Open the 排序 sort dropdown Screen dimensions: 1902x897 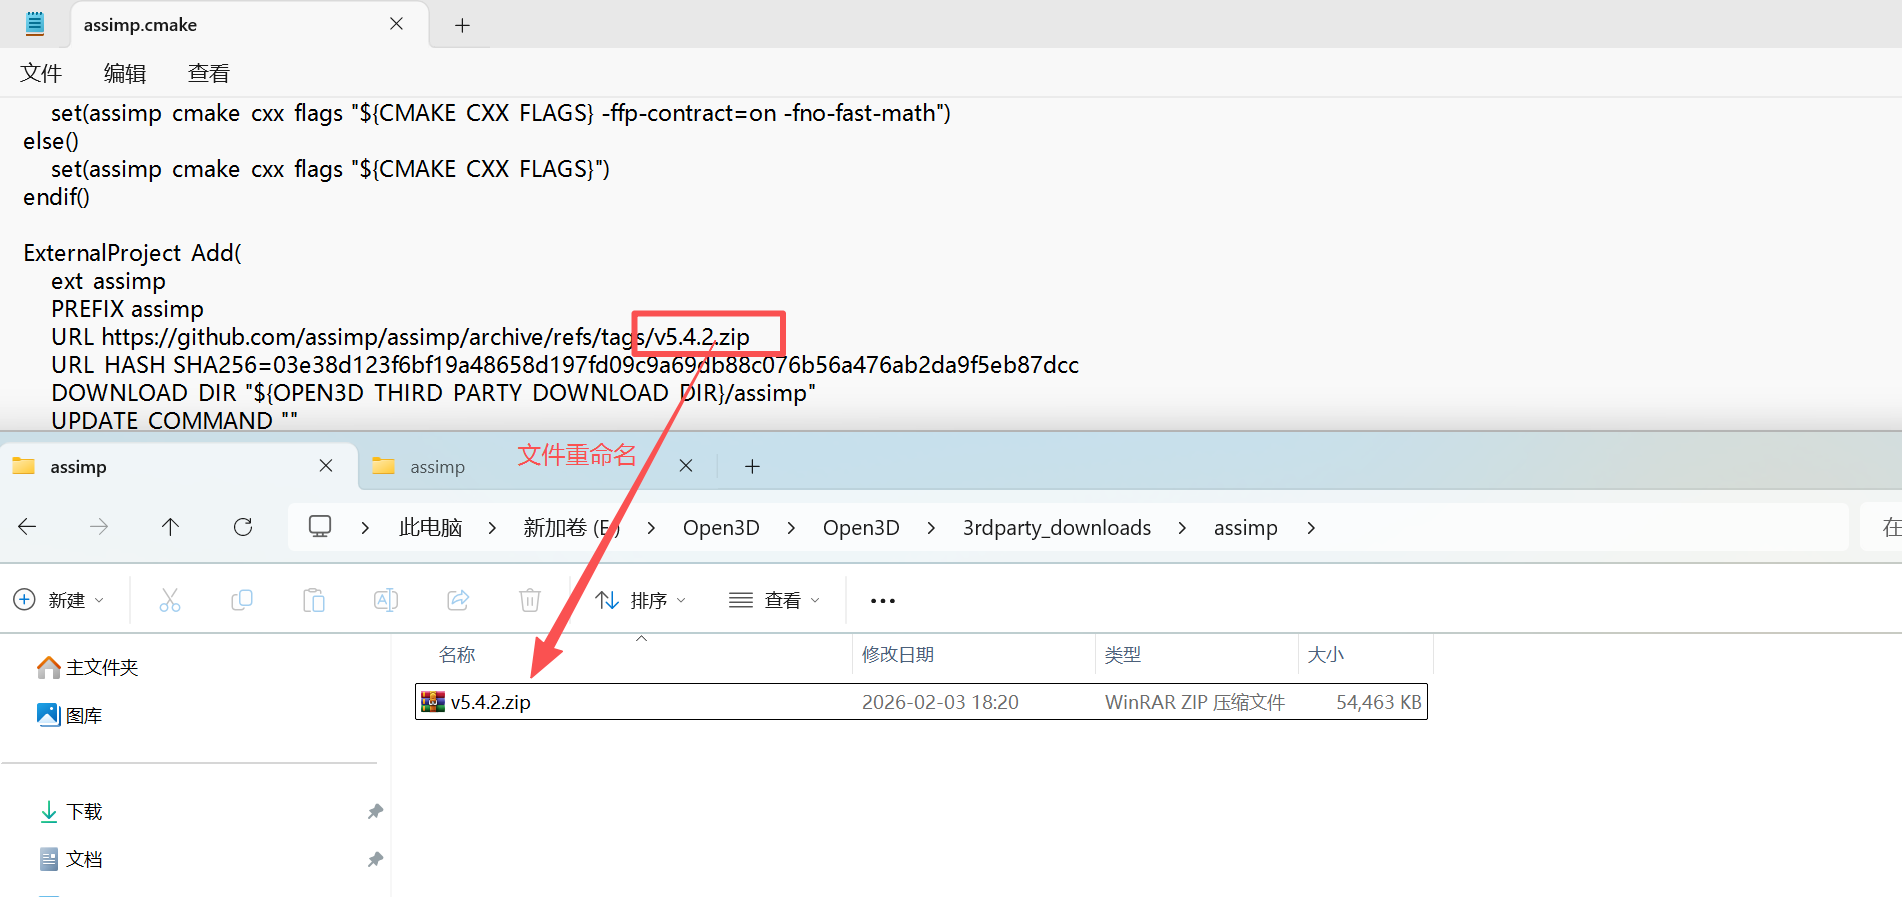pos(640,600)
